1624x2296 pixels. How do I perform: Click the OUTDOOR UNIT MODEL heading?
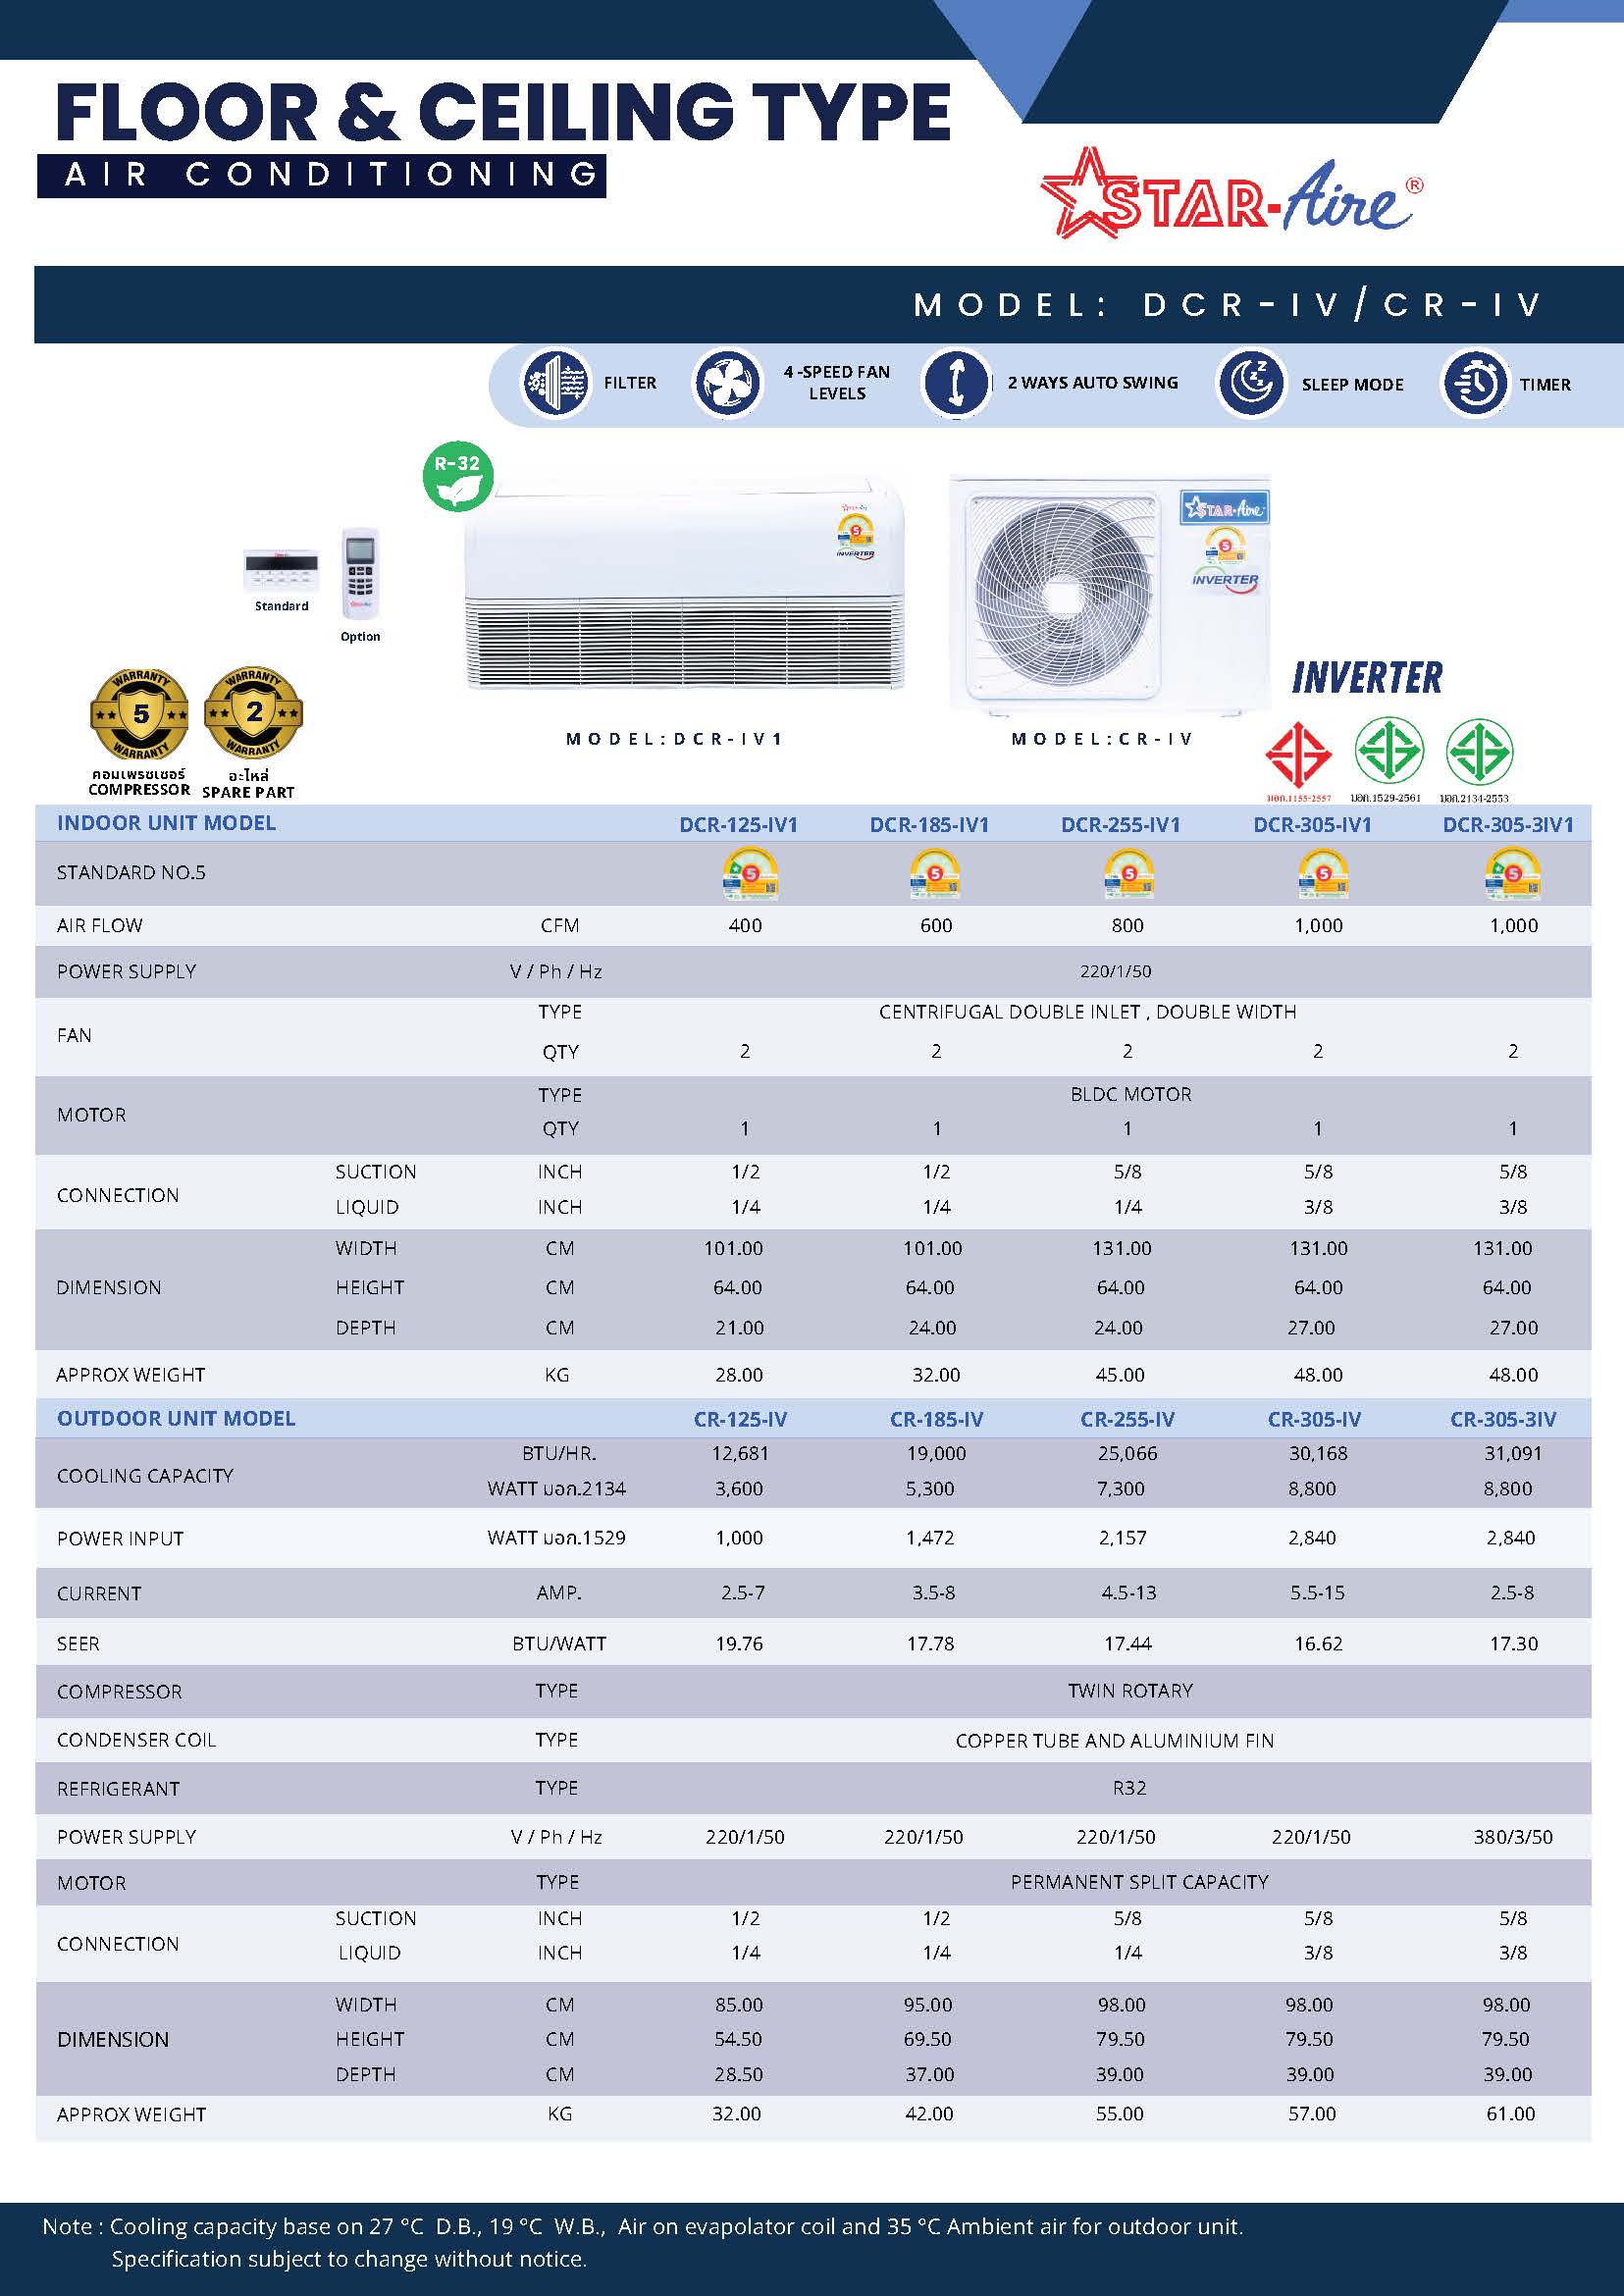pos(176,1418)
